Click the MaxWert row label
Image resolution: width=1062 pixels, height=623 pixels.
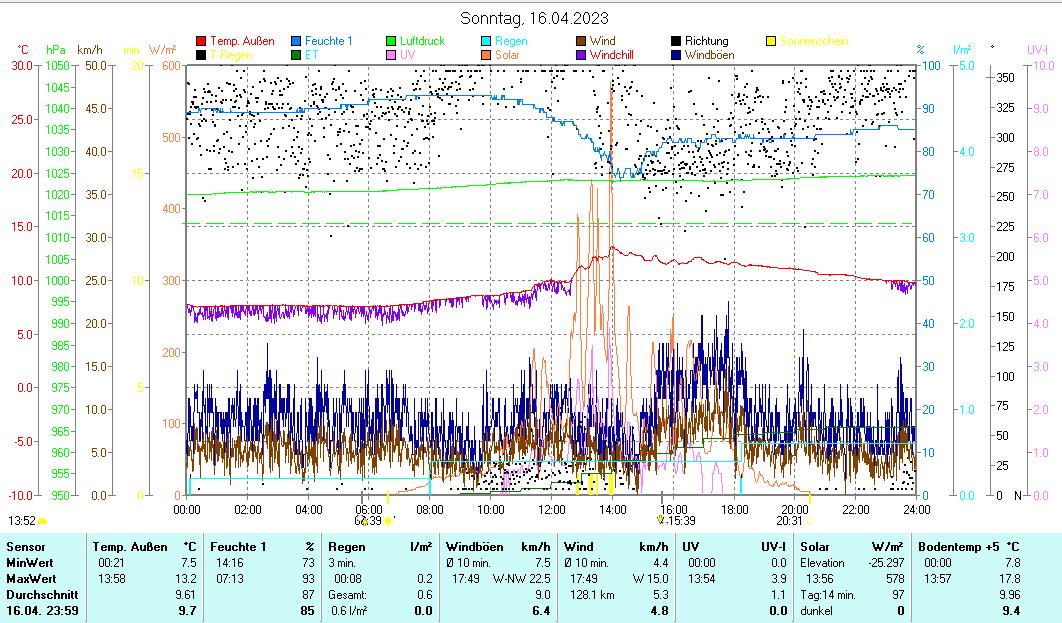coord(30,579)
